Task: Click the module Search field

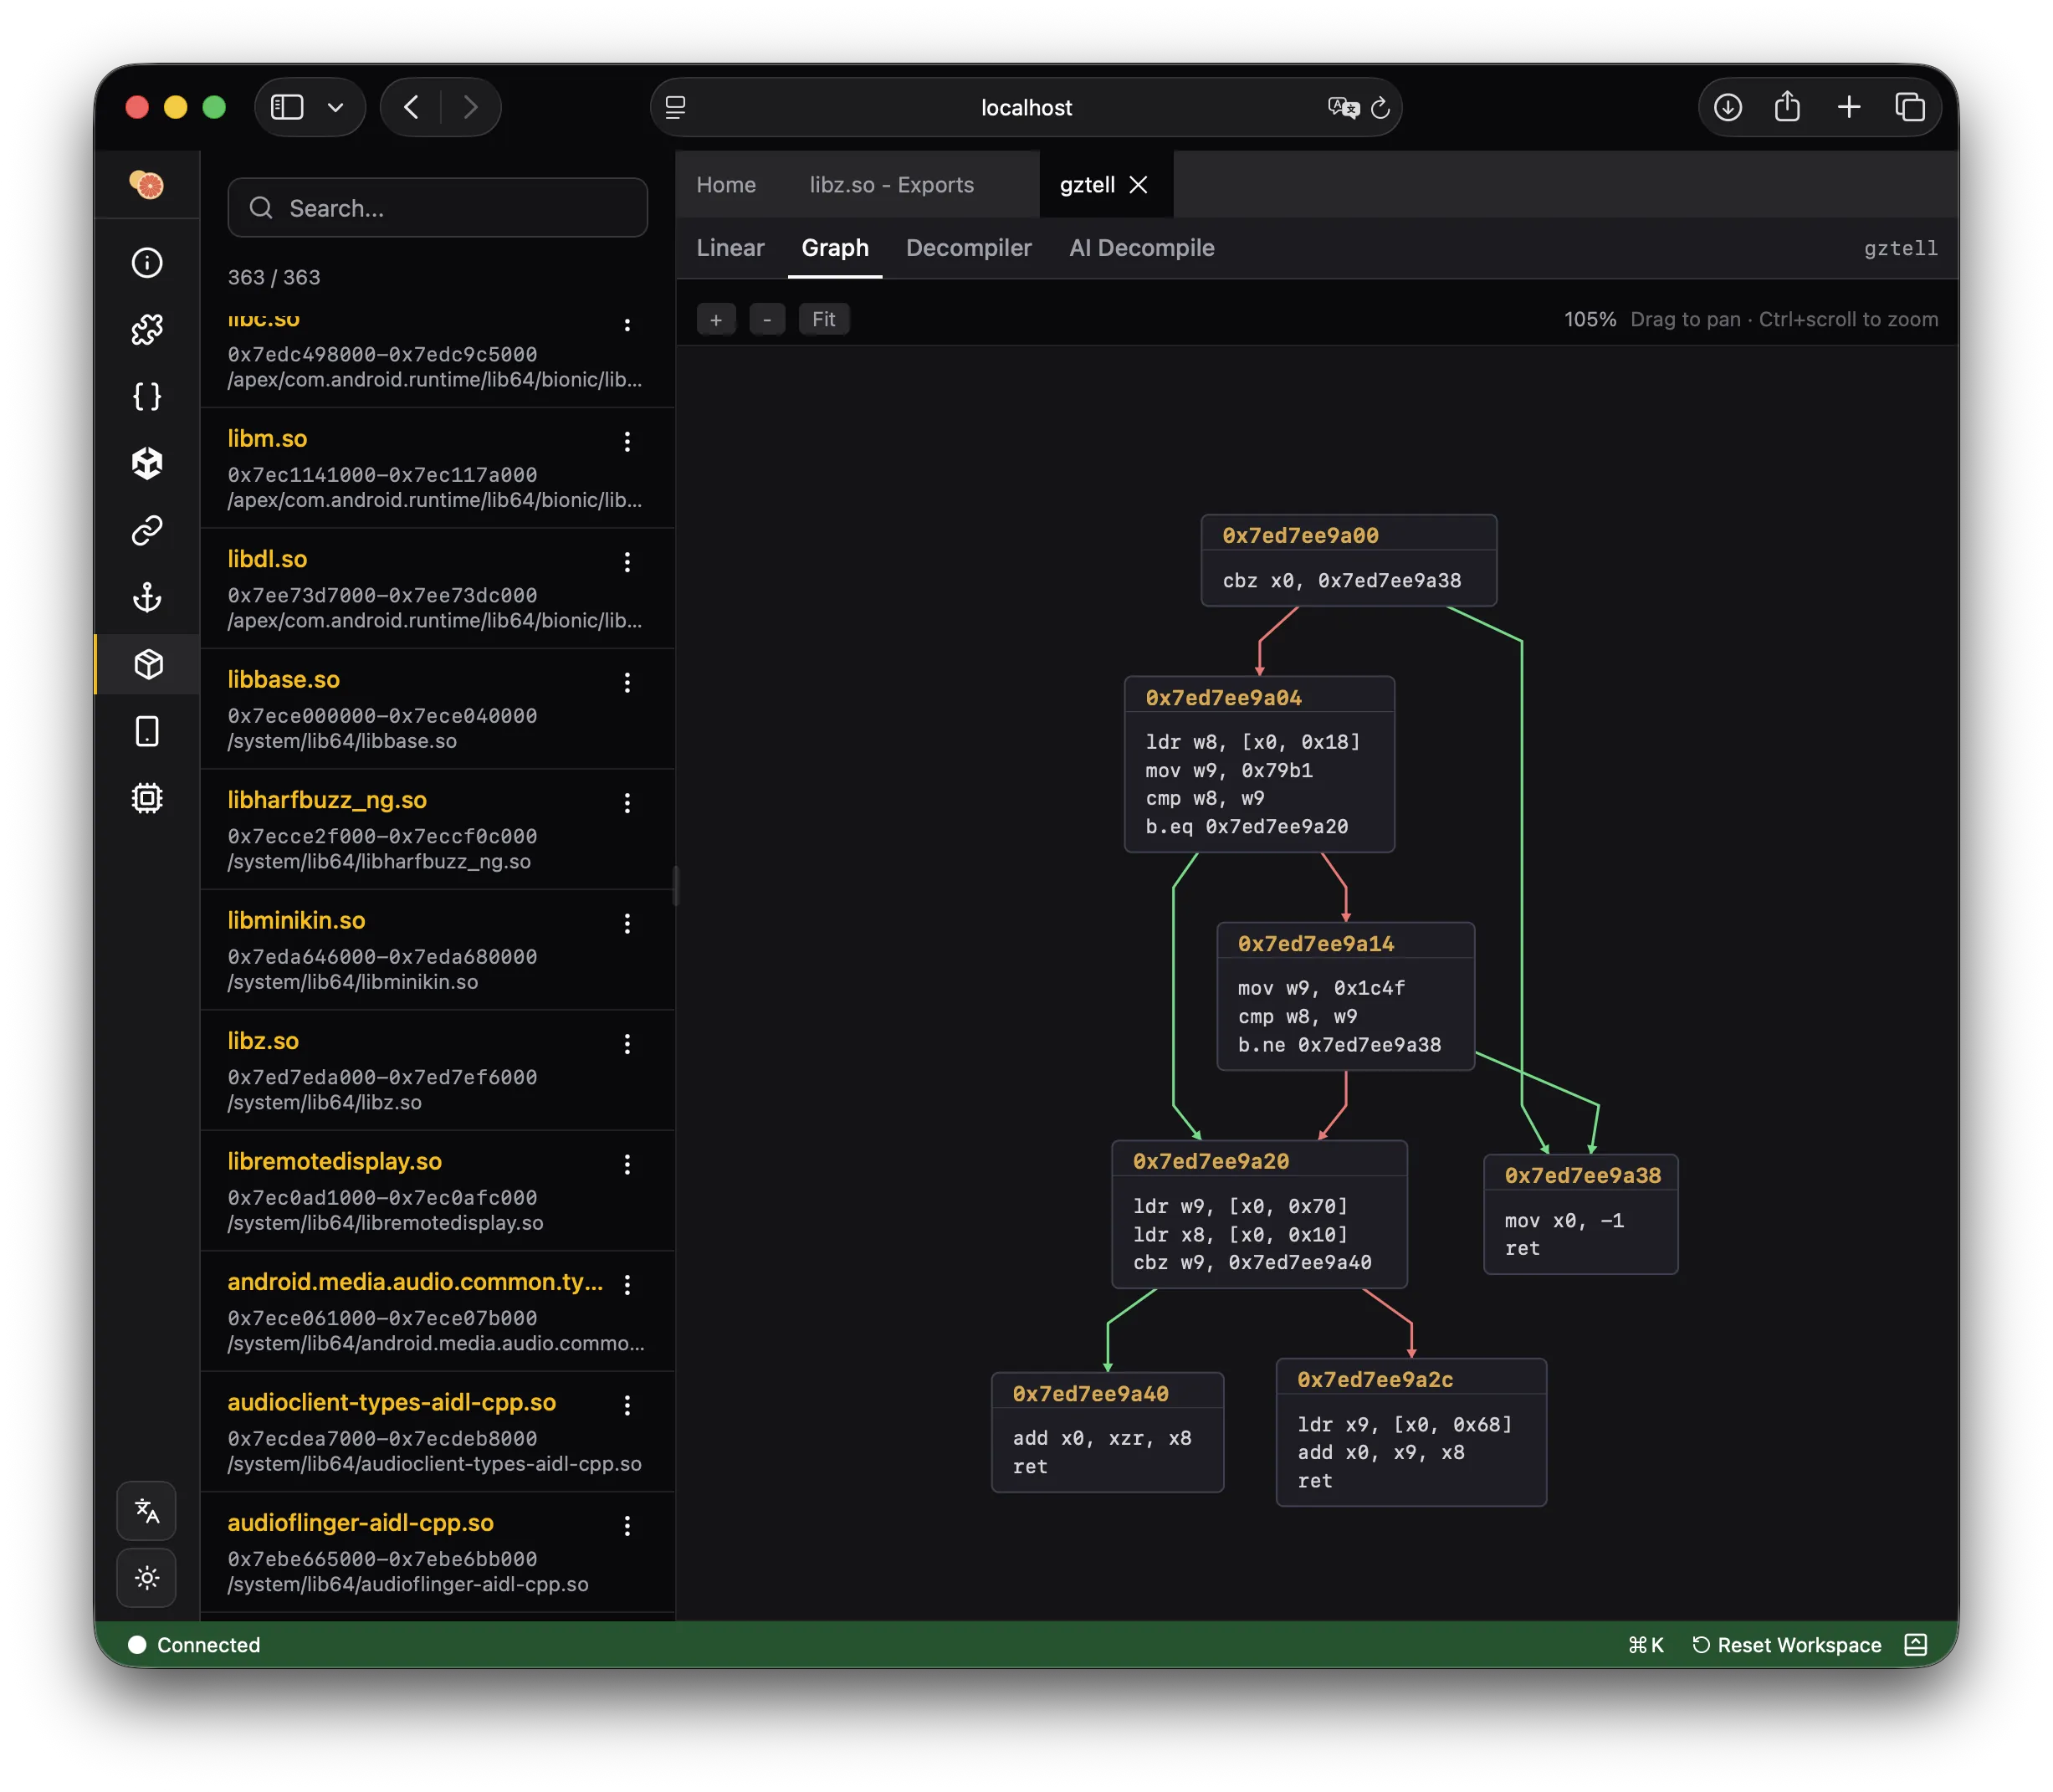Action: 438,208
